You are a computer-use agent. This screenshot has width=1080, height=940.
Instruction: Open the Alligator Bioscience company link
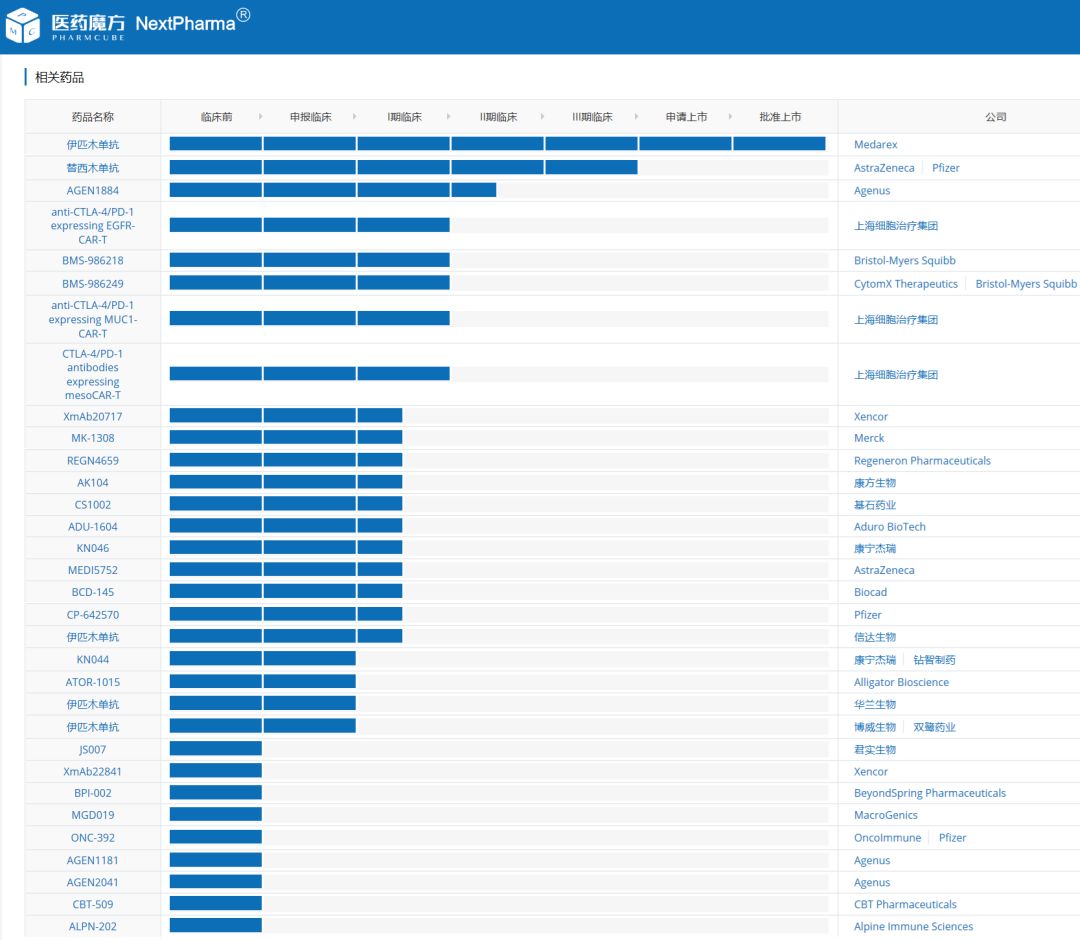tap(901, 682)
